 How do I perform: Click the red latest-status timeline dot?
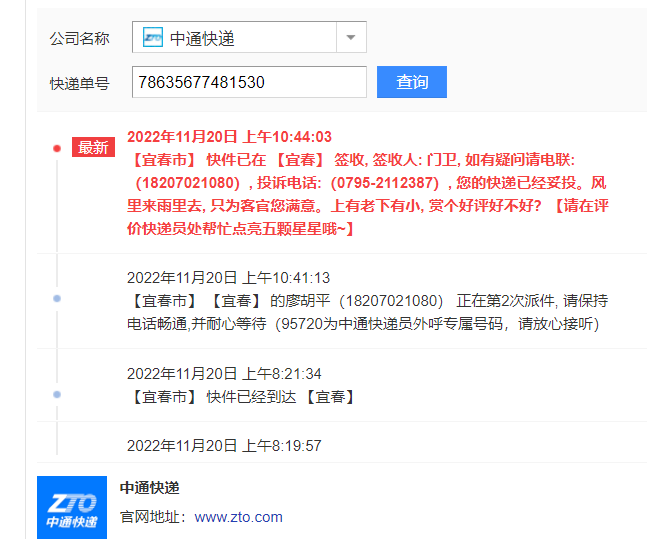[x=57, y=148]
